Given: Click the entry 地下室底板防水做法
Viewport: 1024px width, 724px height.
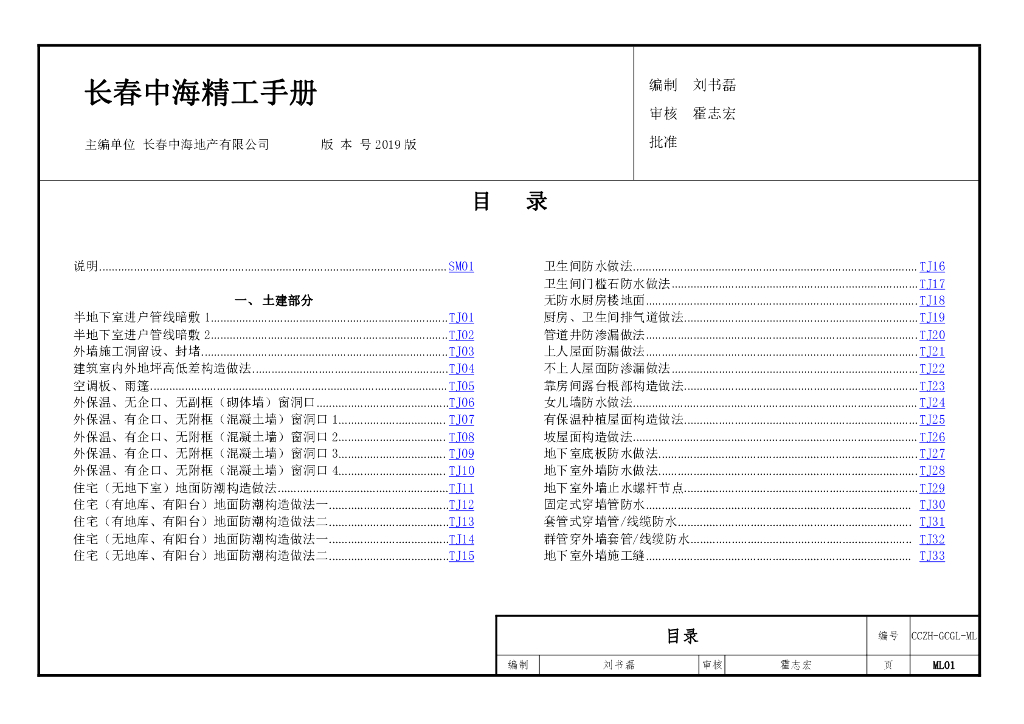Looking at the screenshot, I should point(601,454).
